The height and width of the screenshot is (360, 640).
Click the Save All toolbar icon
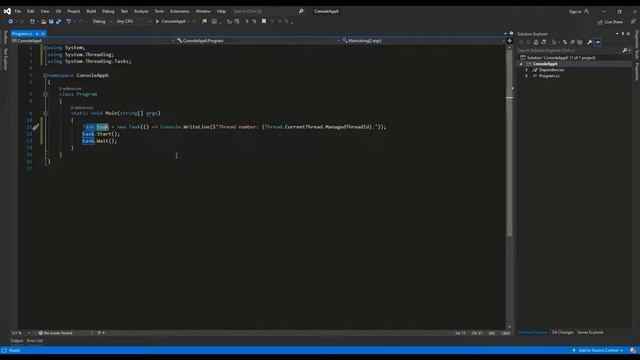pyautogui.click(x=58, y=21)
